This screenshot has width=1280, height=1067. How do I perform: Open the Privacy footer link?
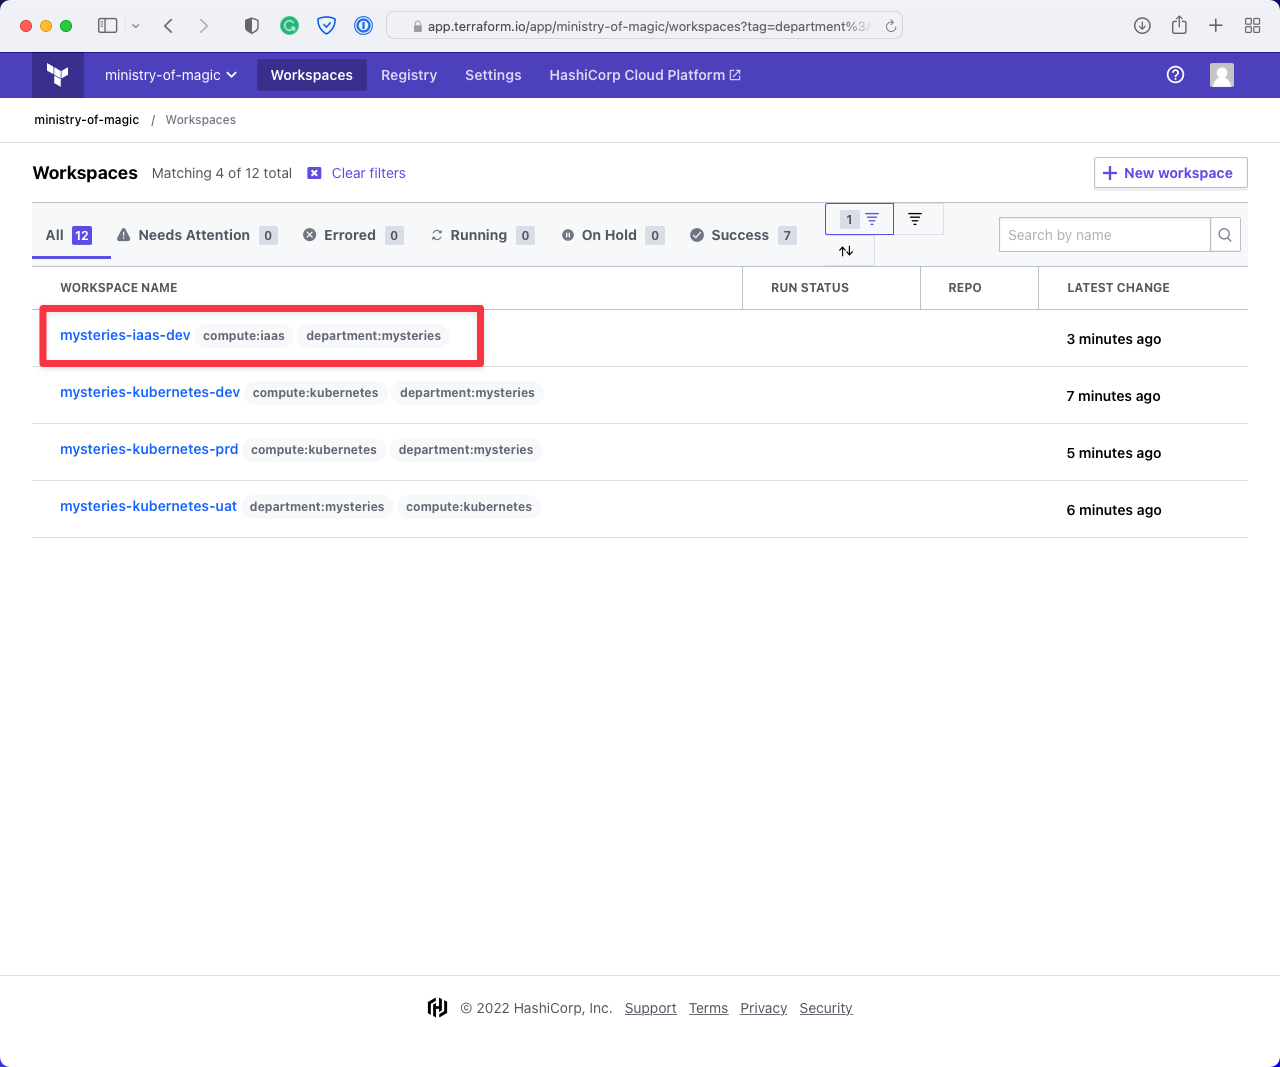tap(764, 1008)
